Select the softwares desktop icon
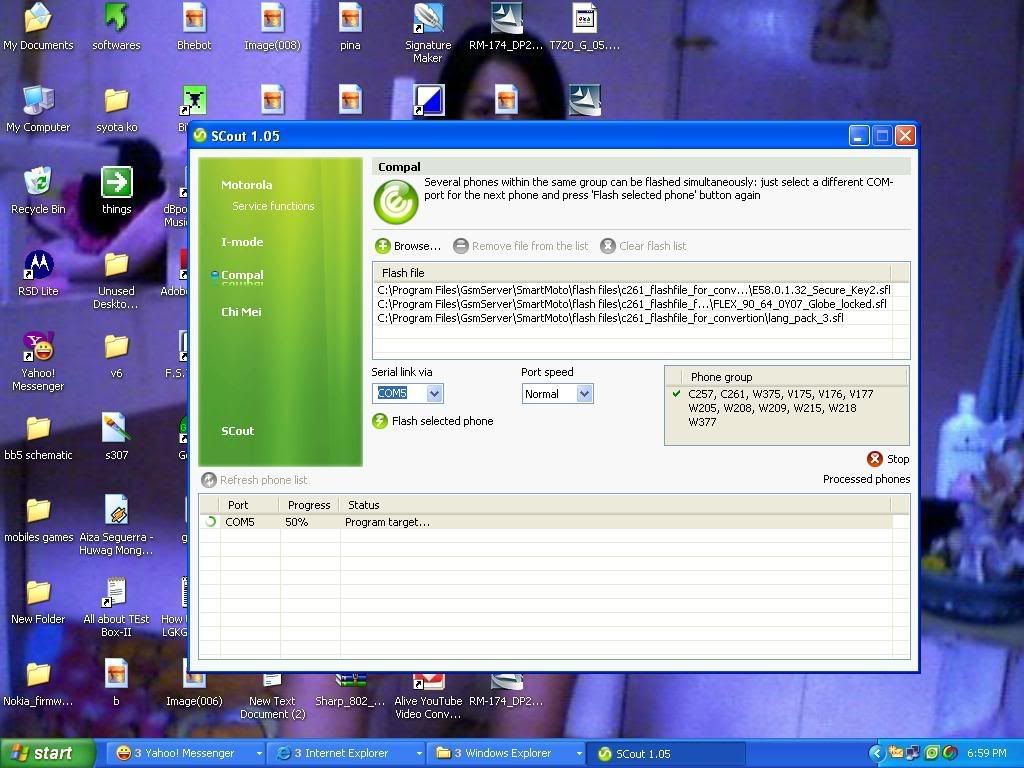This screenshot has width=1024, height=768. [116, 27]
